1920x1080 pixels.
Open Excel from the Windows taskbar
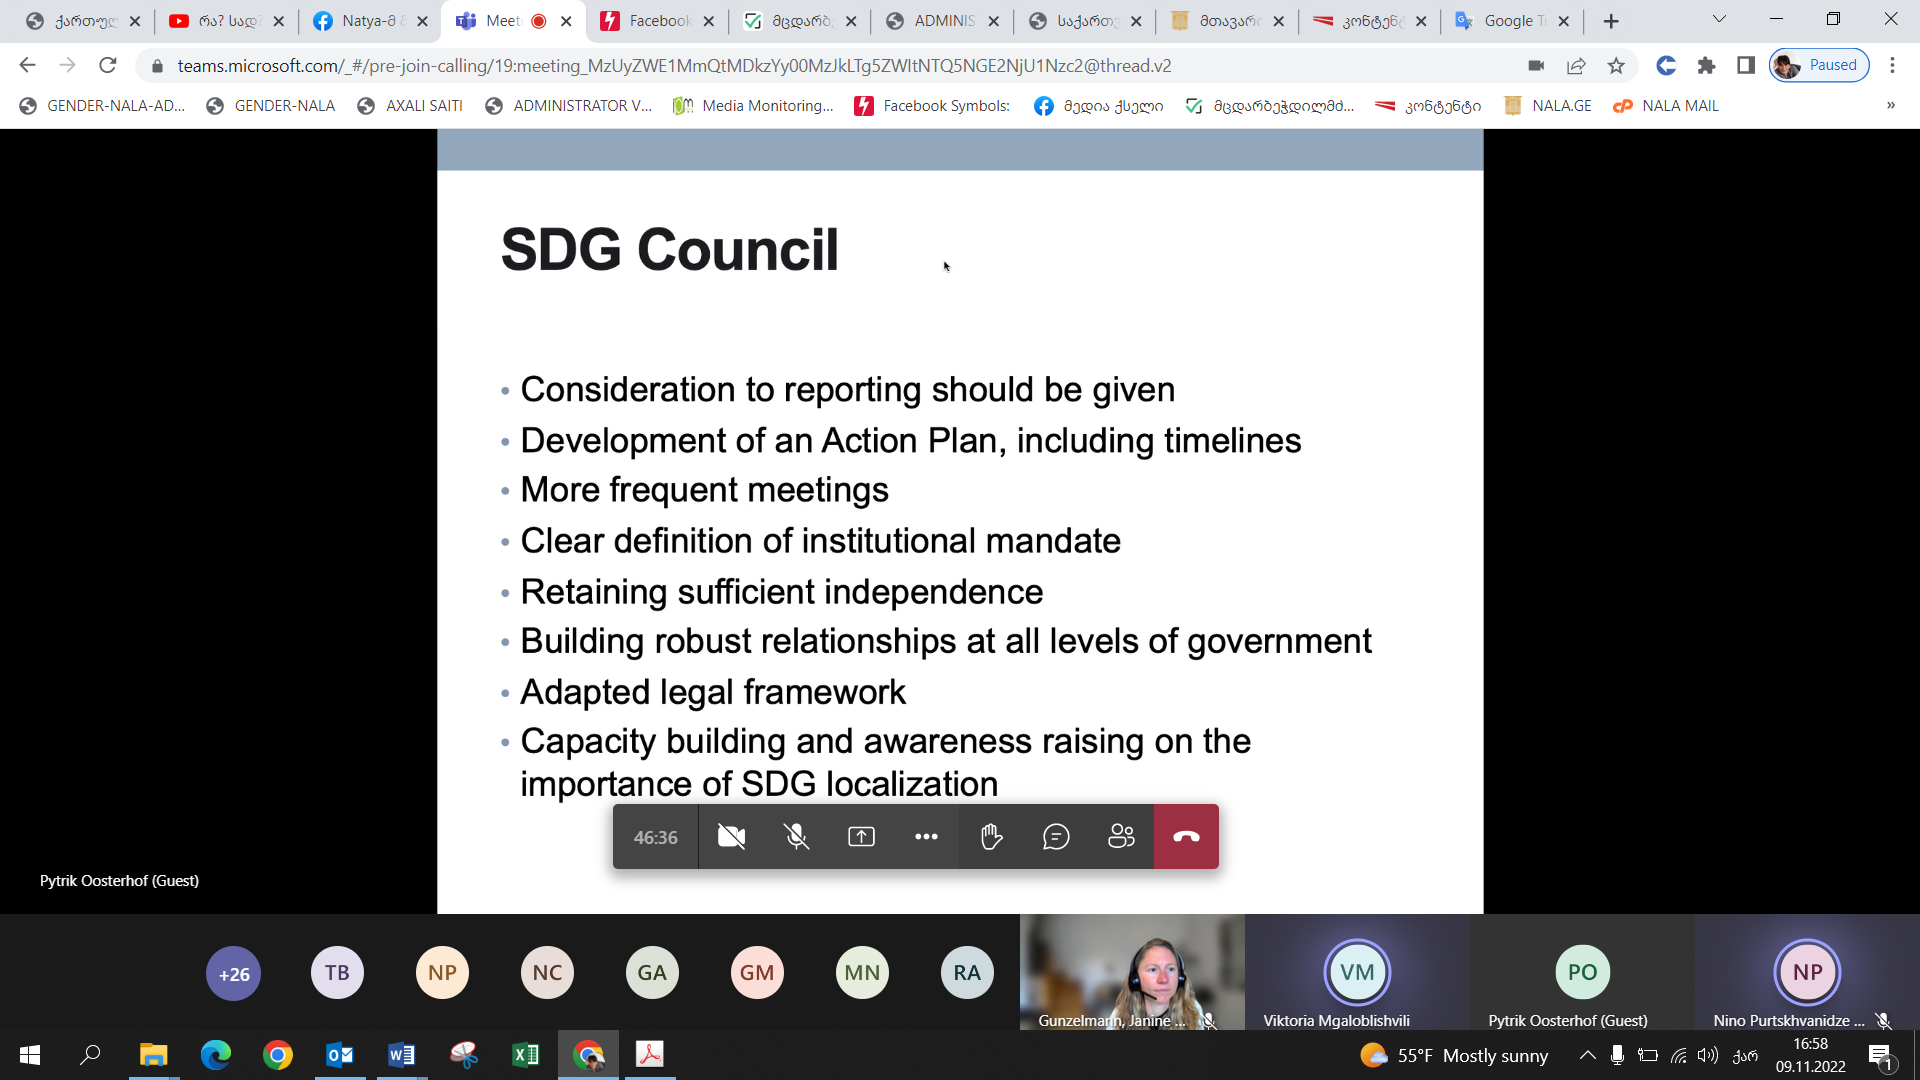(x=525, y=1055)
